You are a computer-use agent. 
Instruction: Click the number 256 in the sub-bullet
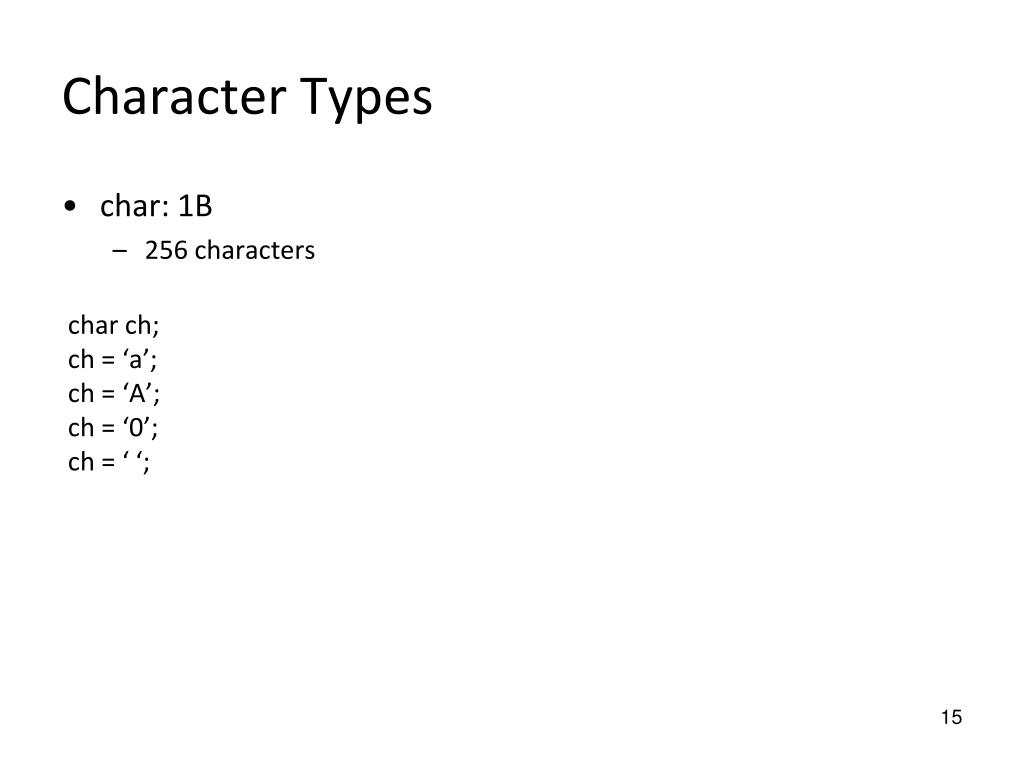click(166, 250)
